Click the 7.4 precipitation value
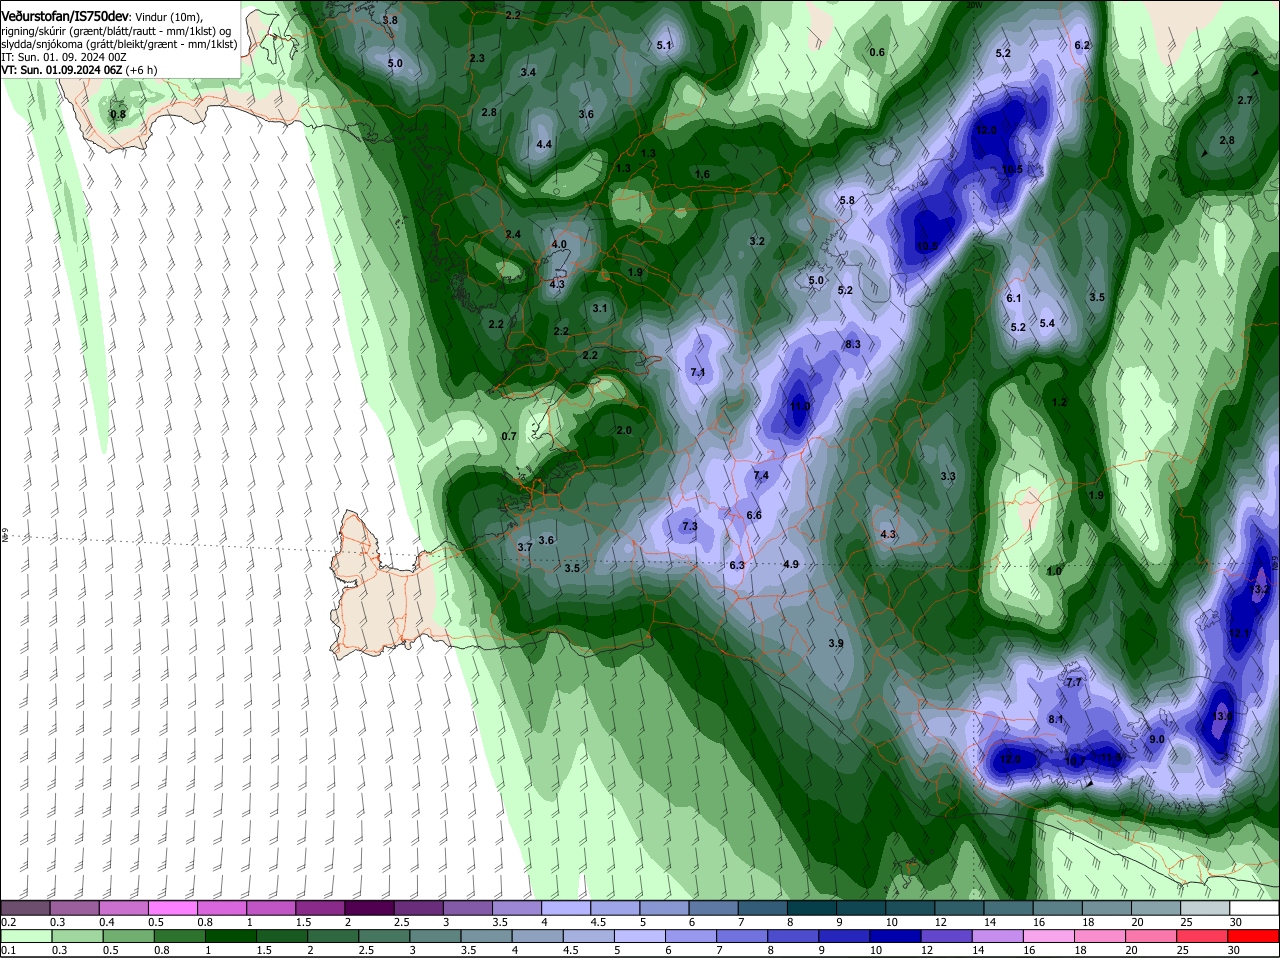 click(x=761, y=475)
